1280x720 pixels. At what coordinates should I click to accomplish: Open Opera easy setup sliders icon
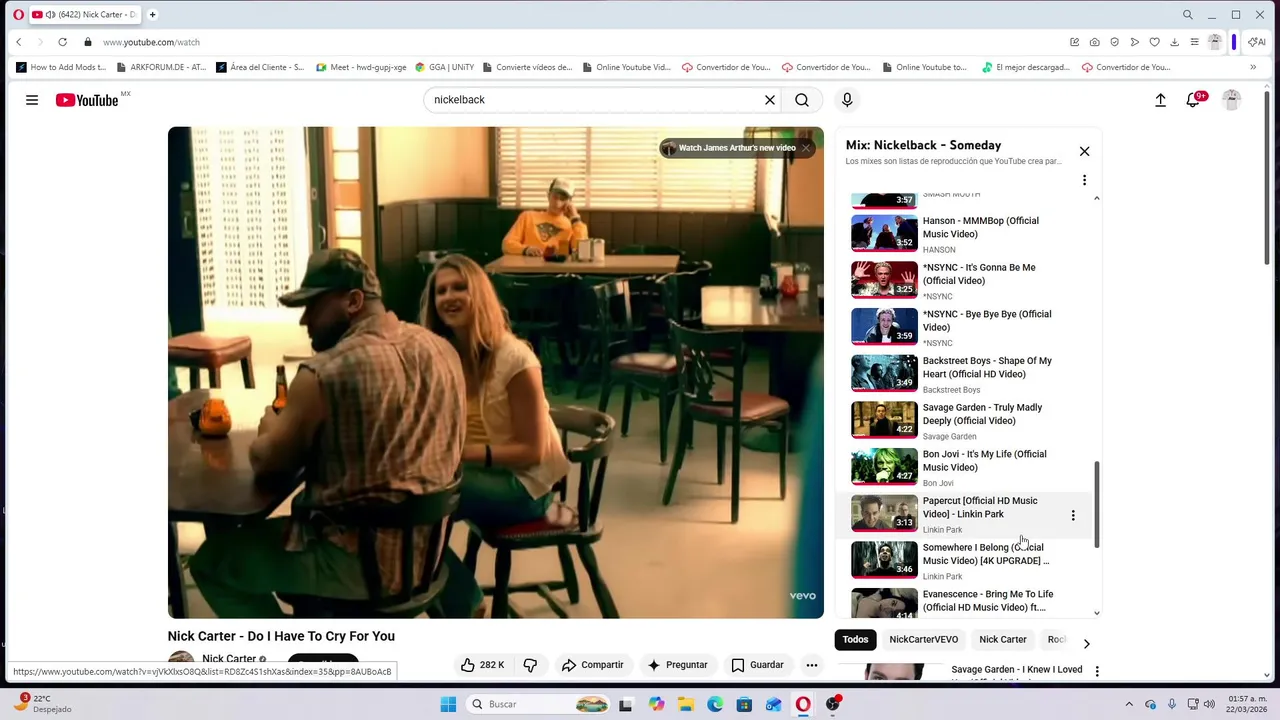[1194, 42]
